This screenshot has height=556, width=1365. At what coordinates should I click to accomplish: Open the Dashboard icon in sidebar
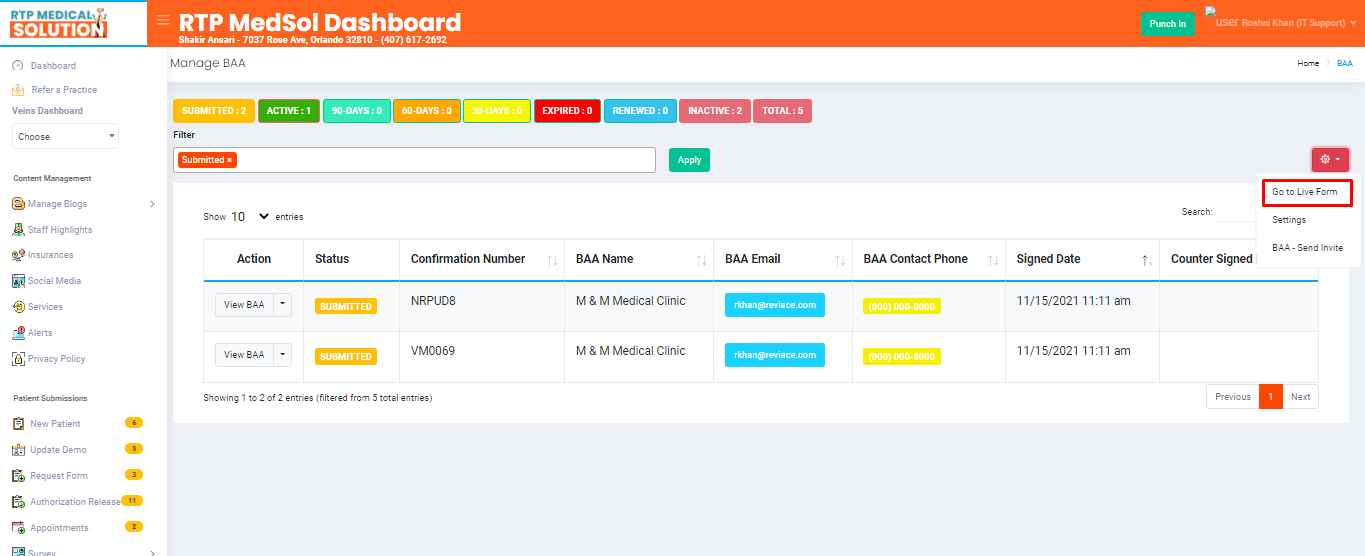(17, 66)
